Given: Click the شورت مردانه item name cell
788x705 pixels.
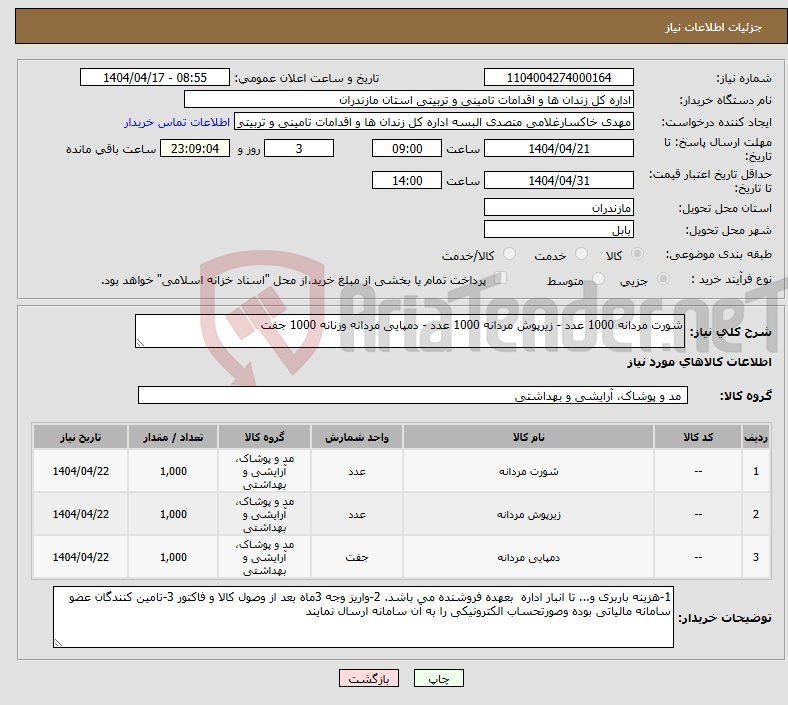Looking at the screenshot, I should pyautogui.click(x=528, y=471).
